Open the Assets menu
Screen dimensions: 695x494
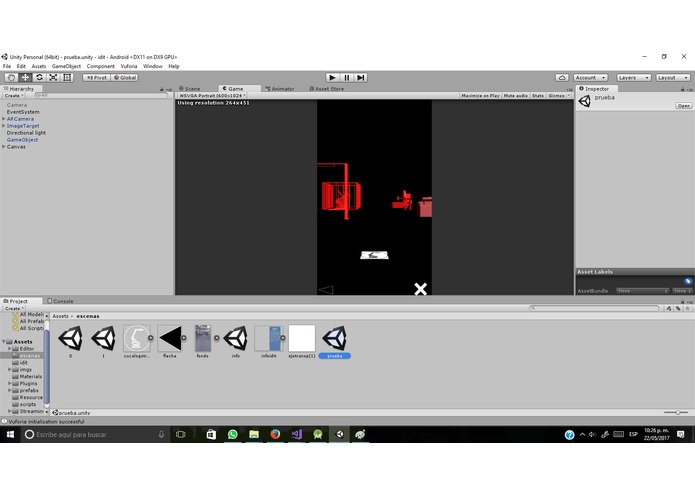click(39, 66)
